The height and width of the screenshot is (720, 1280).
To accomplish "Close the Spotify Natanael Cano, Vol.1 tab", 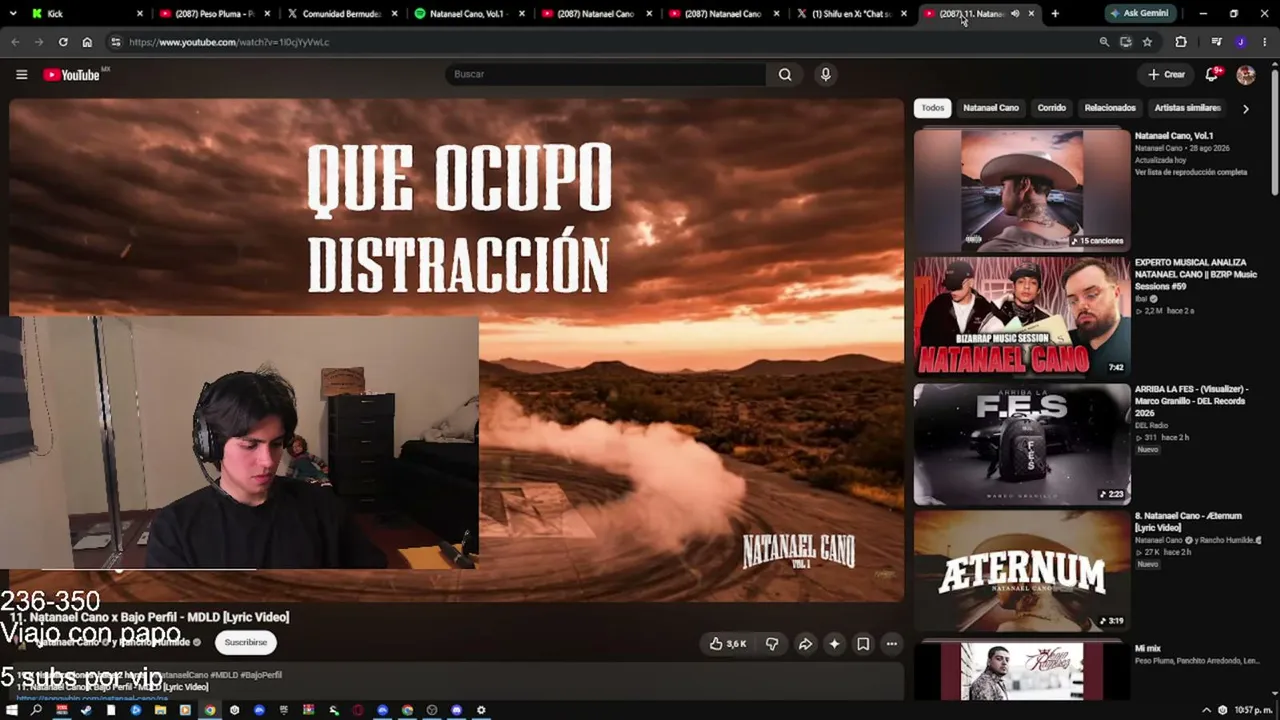I will tap(521, 14).
